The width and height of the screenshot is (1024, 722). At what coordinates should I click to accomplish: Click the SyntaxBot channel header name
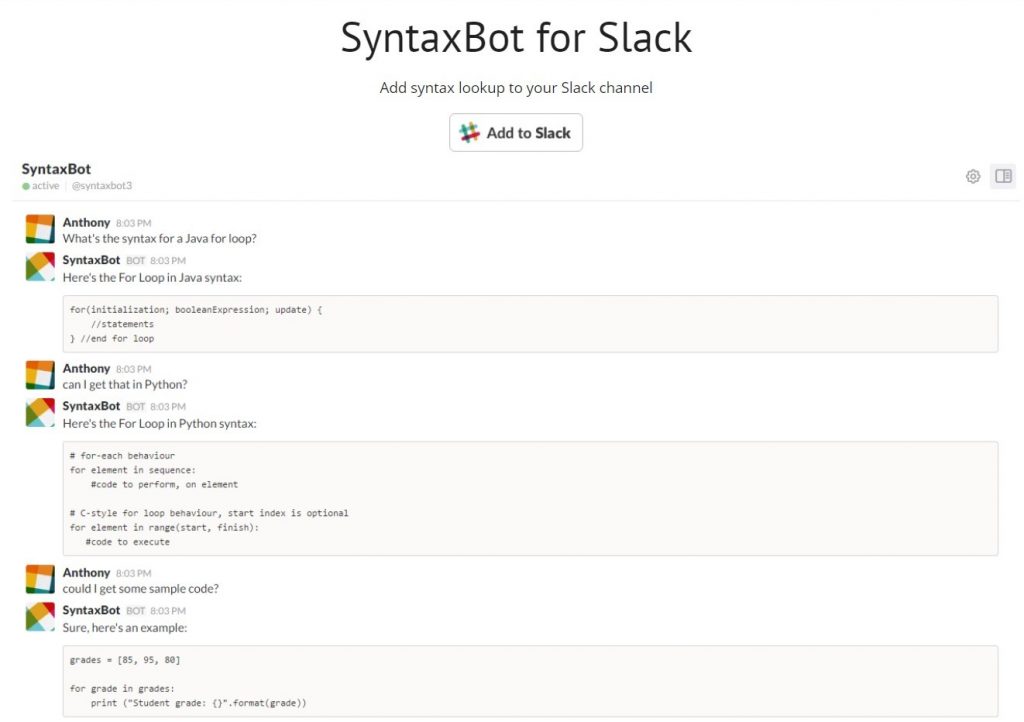coord(56,169)
